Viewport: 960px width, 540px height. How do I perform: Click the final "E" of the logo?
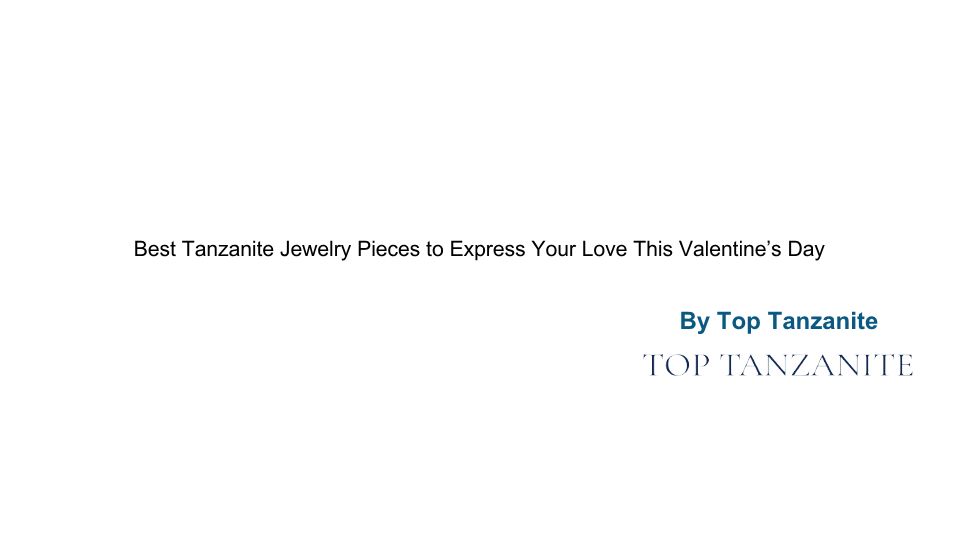(x=903, y=366)
